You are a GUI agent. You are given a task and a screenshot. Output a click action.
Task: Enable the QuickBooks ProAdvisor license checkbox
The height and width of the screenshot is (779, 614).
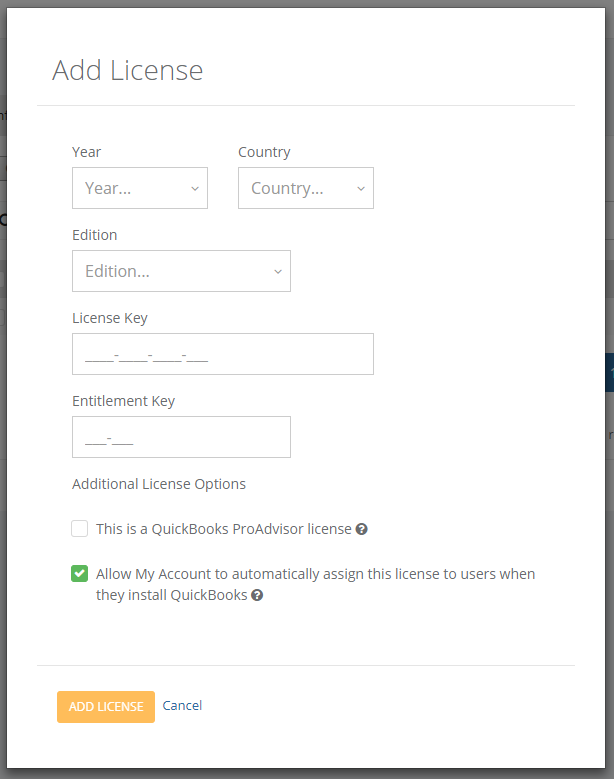[x=79, y=529]
